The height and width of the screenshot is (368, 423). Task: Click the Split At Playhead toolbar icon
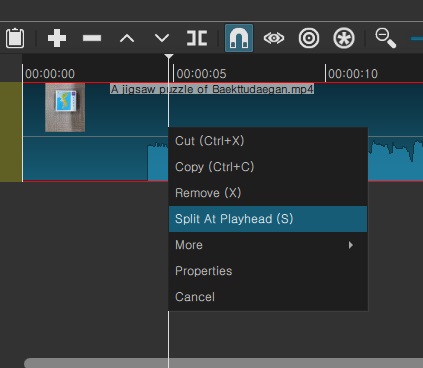(197, 38)
